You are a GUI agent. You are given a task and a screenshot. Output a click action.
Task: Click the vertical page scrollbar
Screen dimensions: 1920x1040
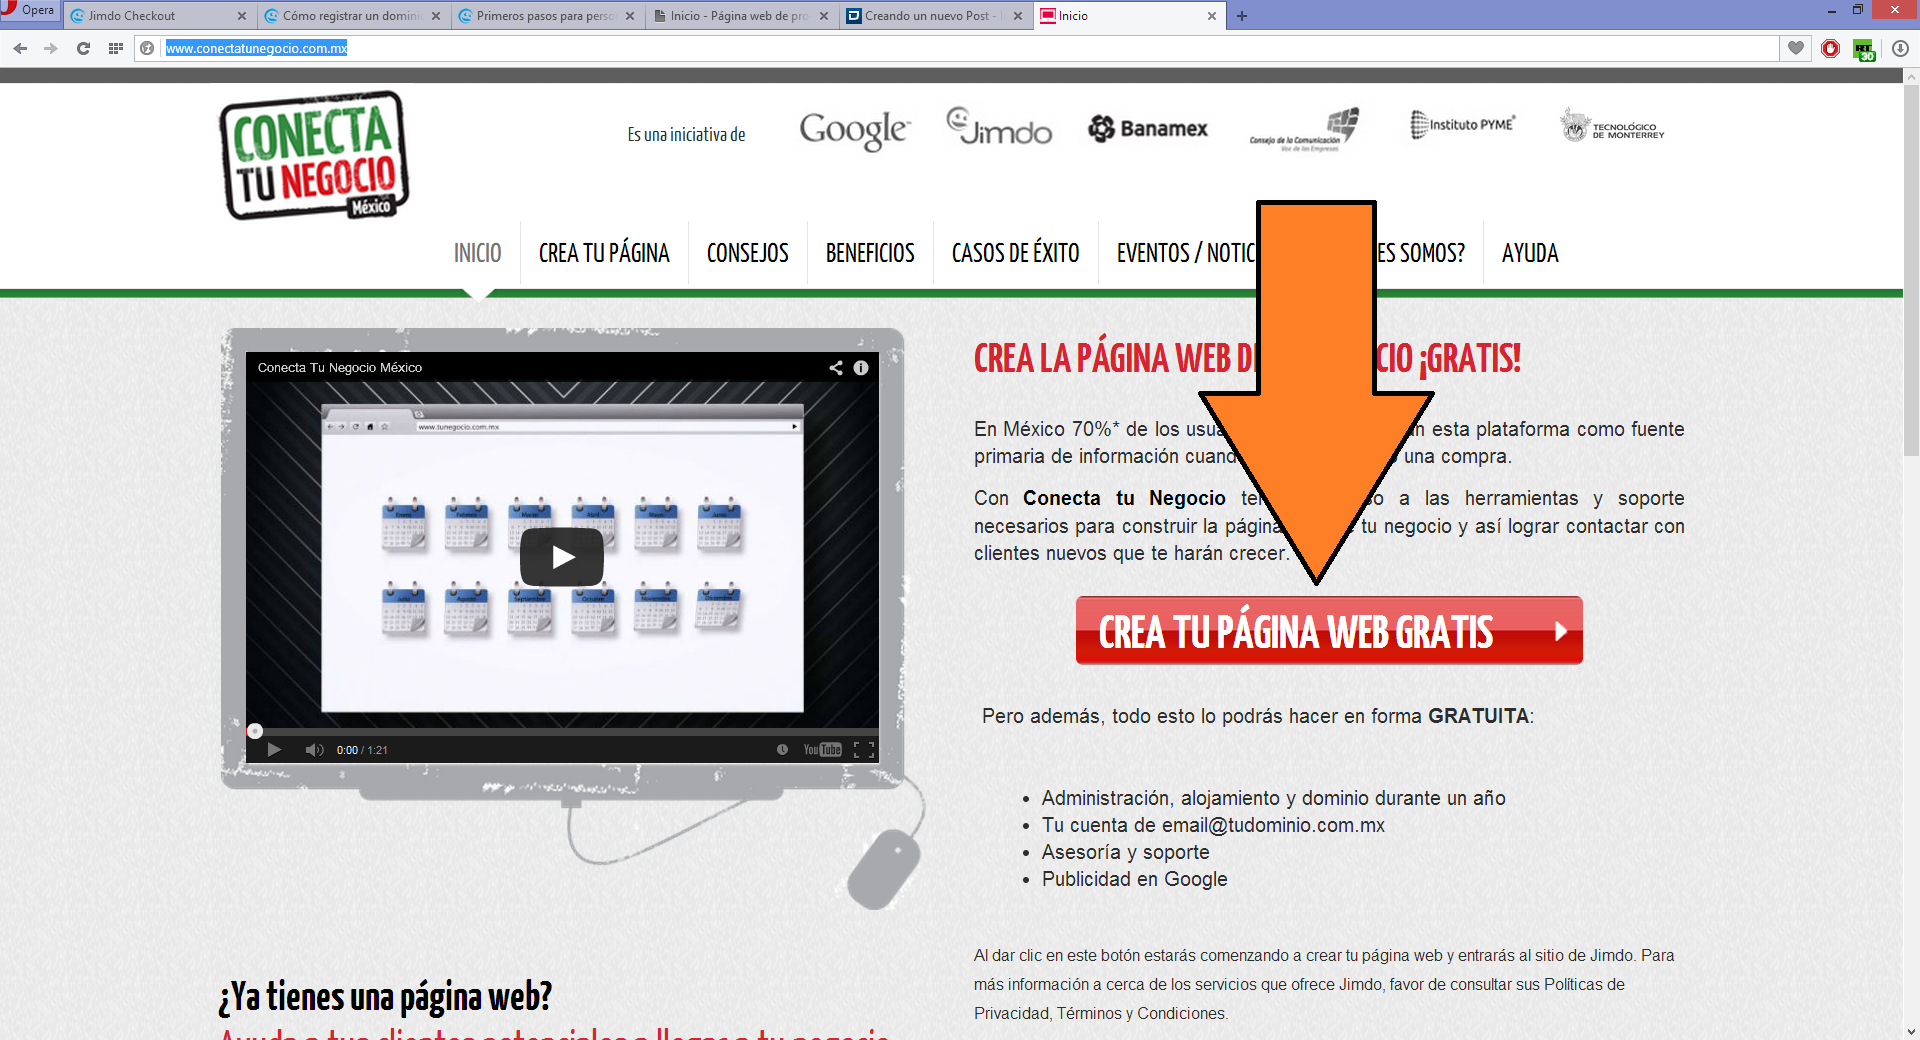coord(1911,270)
